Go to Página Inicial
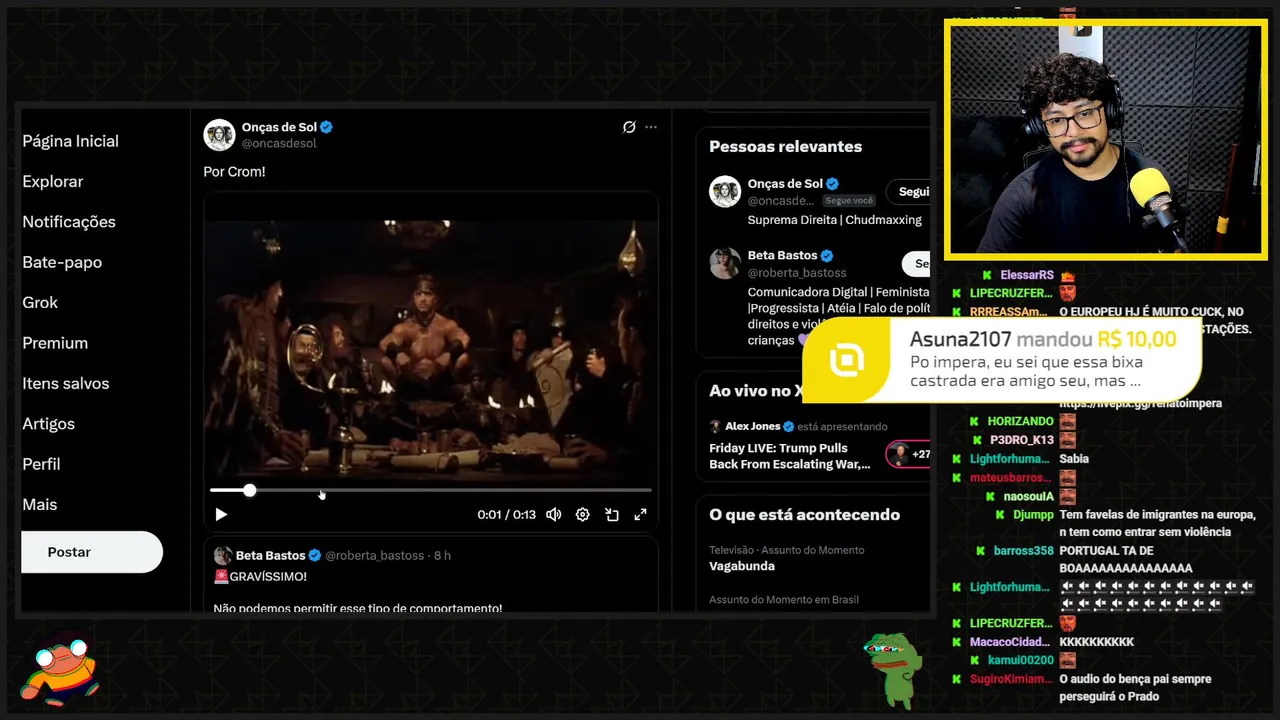Viewport: 1280px width, 720px height. (x=70, y=141)
